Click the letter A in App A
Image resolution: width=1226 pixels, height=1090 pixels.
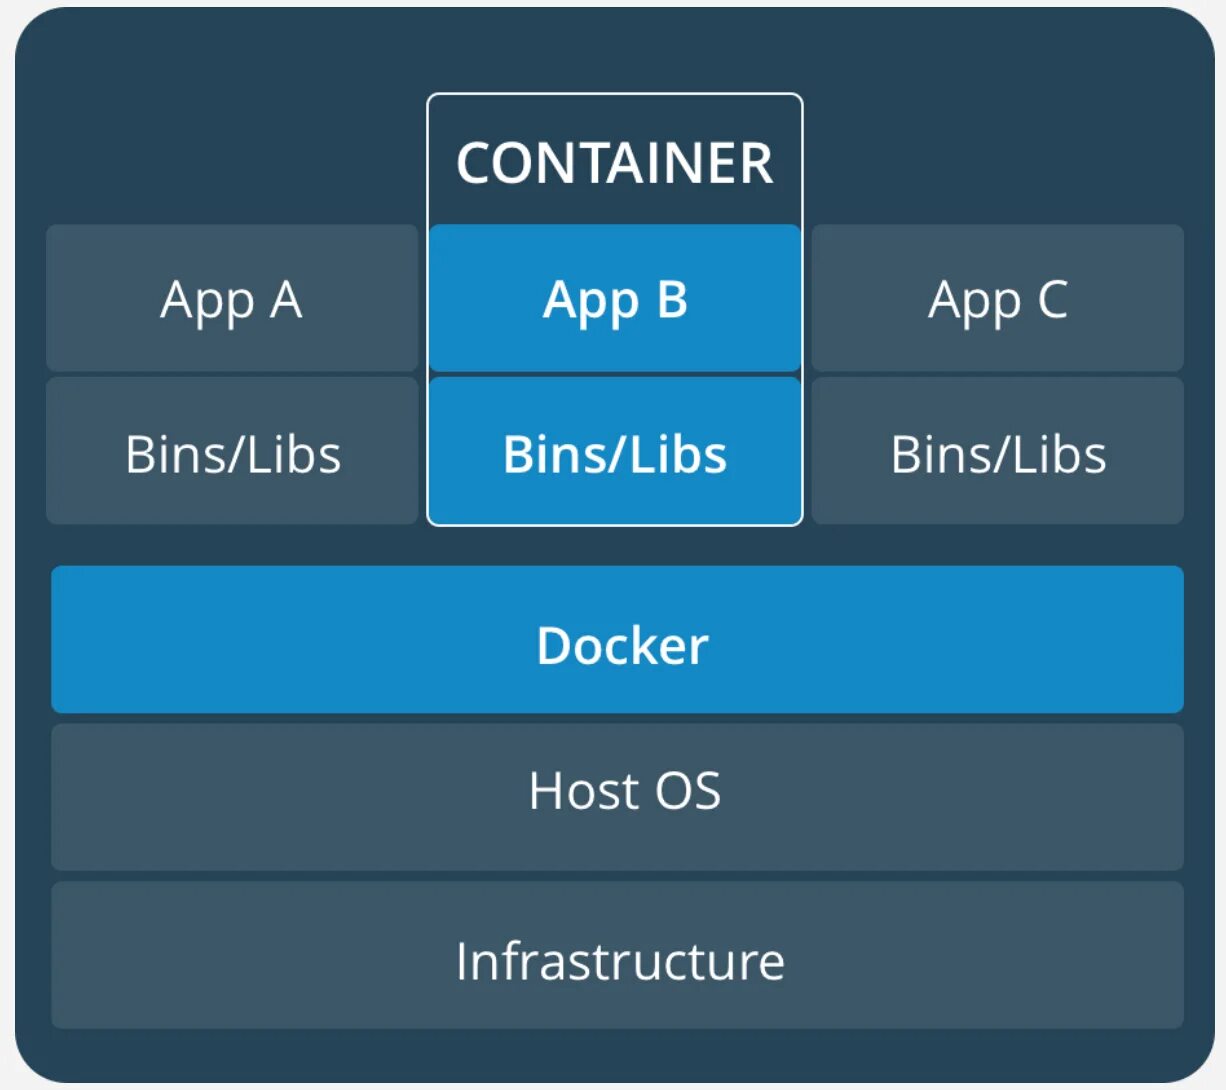pos(285,299)
